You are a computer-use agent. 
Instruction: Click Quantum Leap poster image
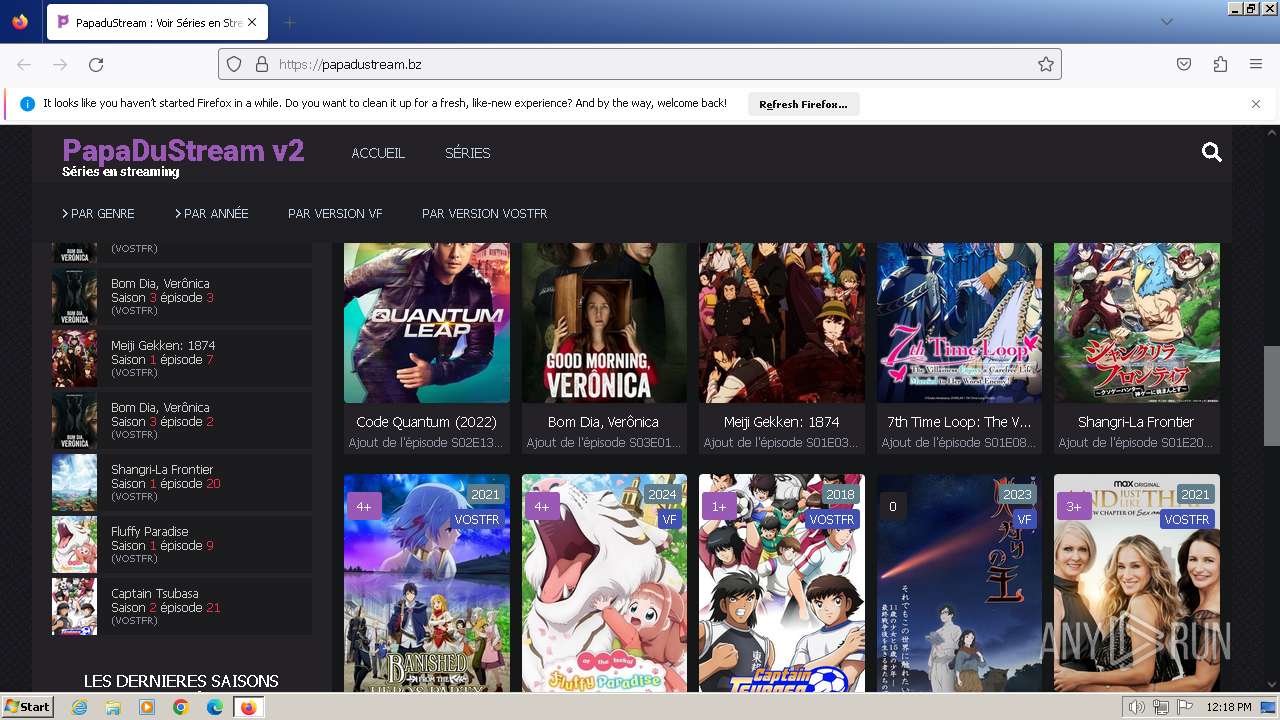[x=427, y=322]
